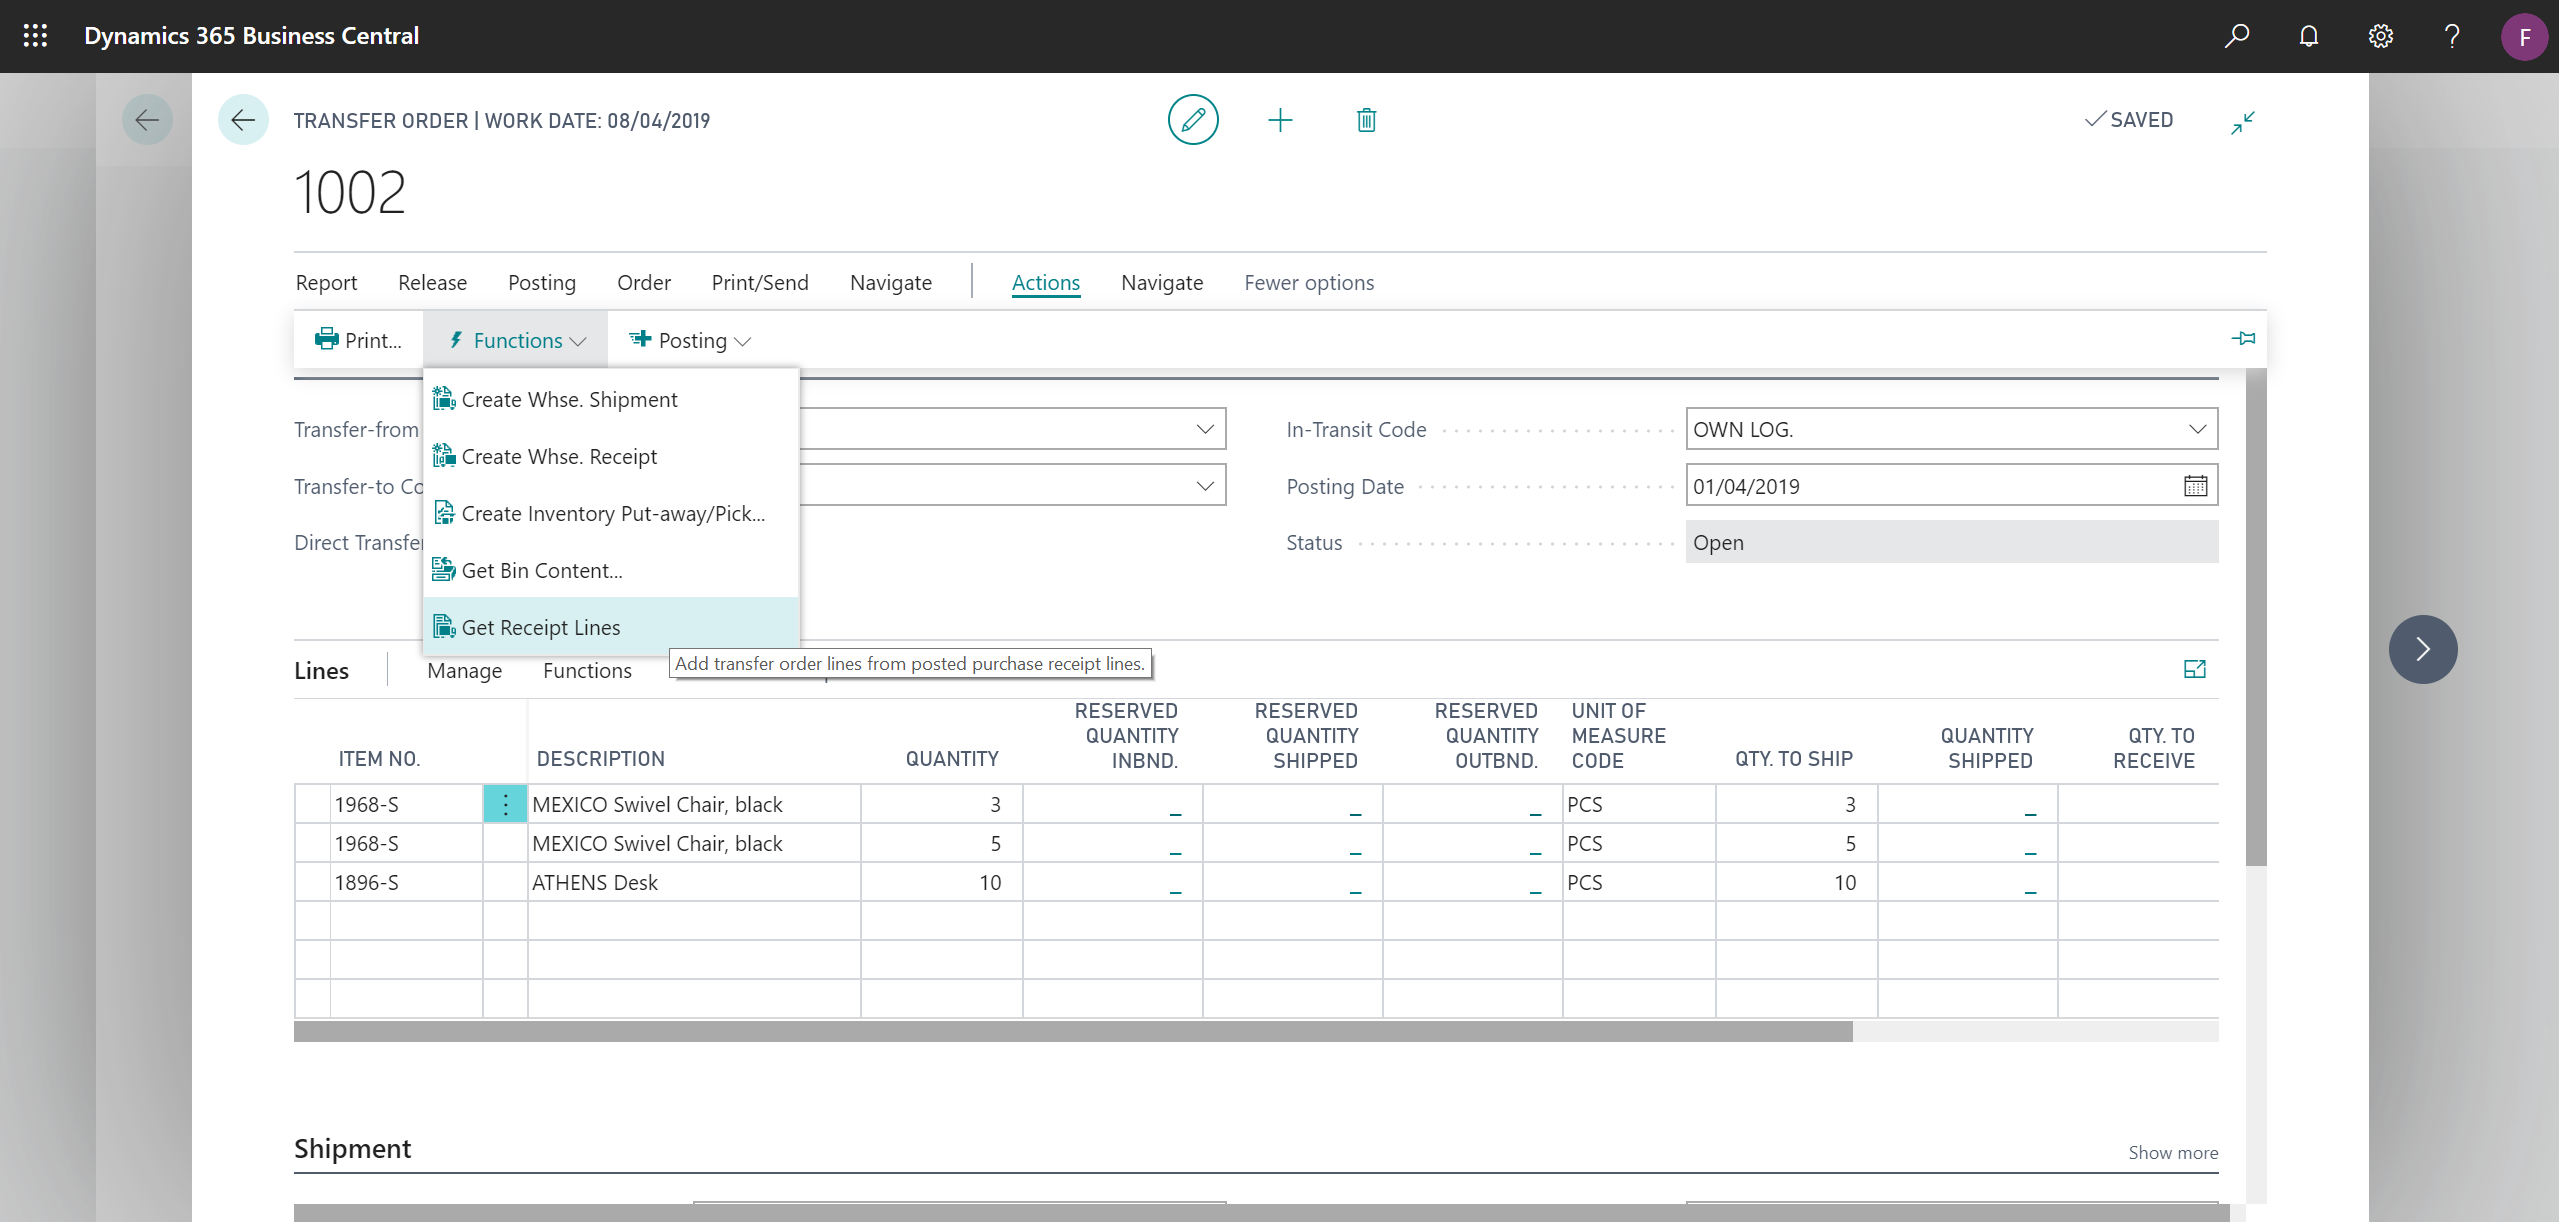The width and height of the screenshot is (2559, 1222).
Task: Open the In-Transit Code dropdown
Action: coord(2197,428)
